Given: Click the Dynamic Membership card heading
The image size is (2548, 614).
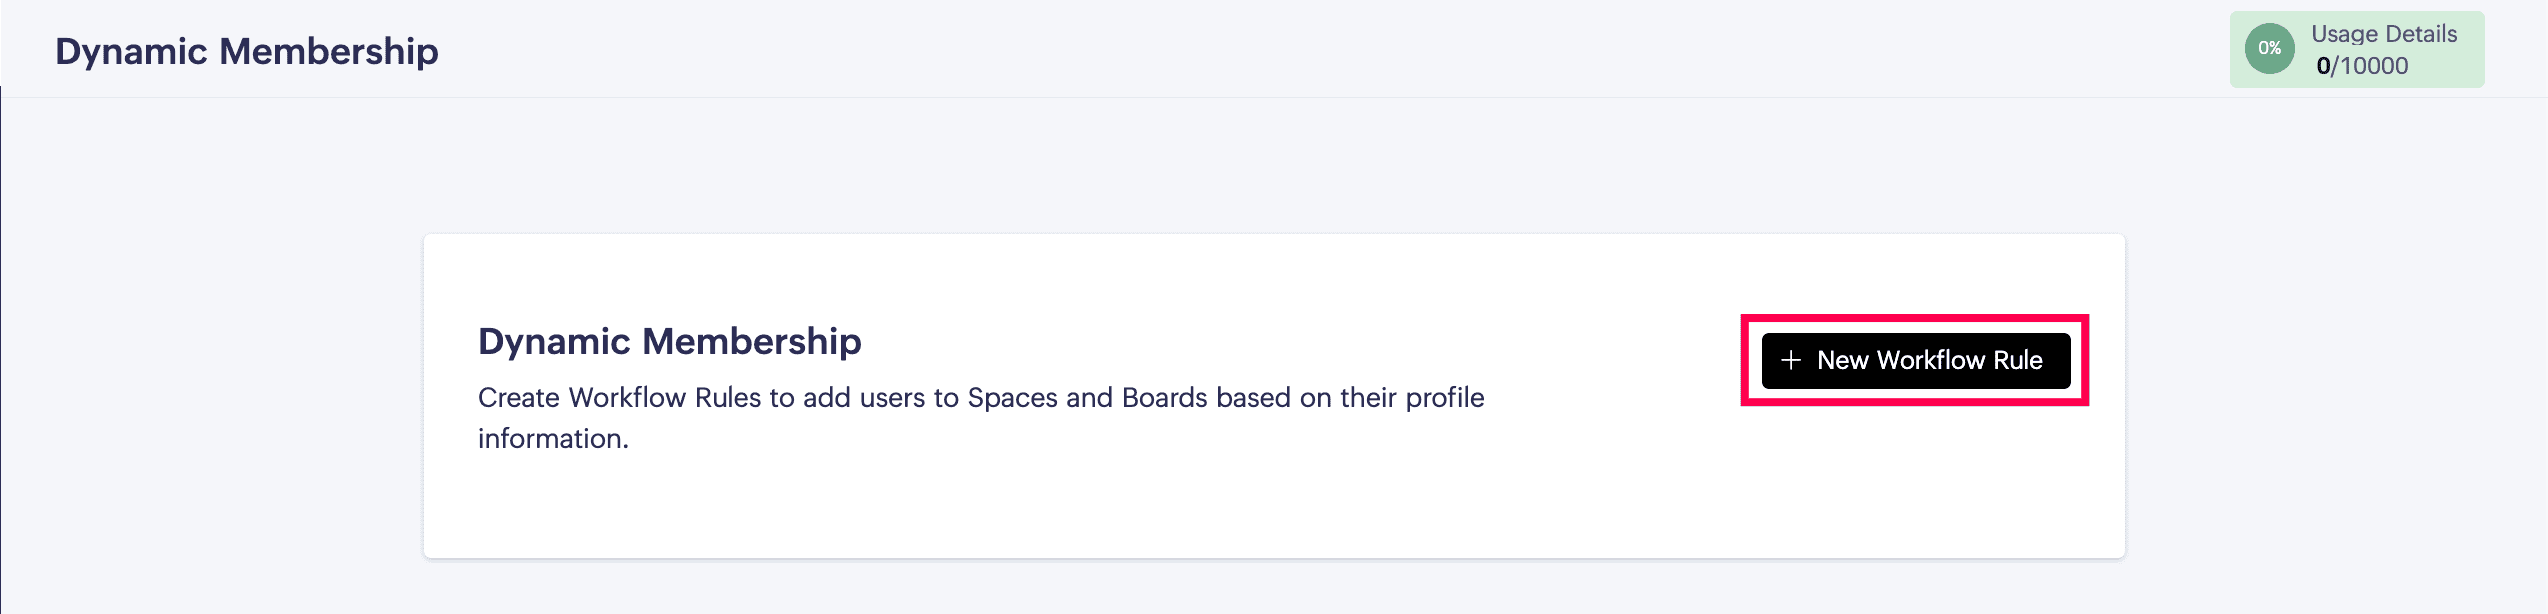Looking at the screenshot, I should [669, 341].
